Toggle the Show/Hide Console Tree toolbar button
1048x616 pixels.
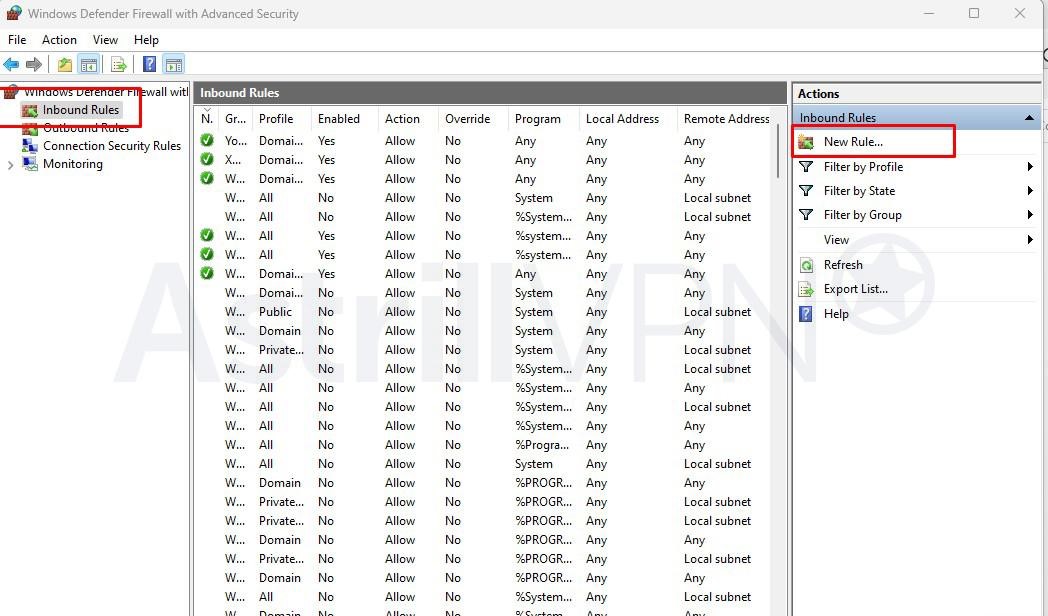tap(89, 65)
